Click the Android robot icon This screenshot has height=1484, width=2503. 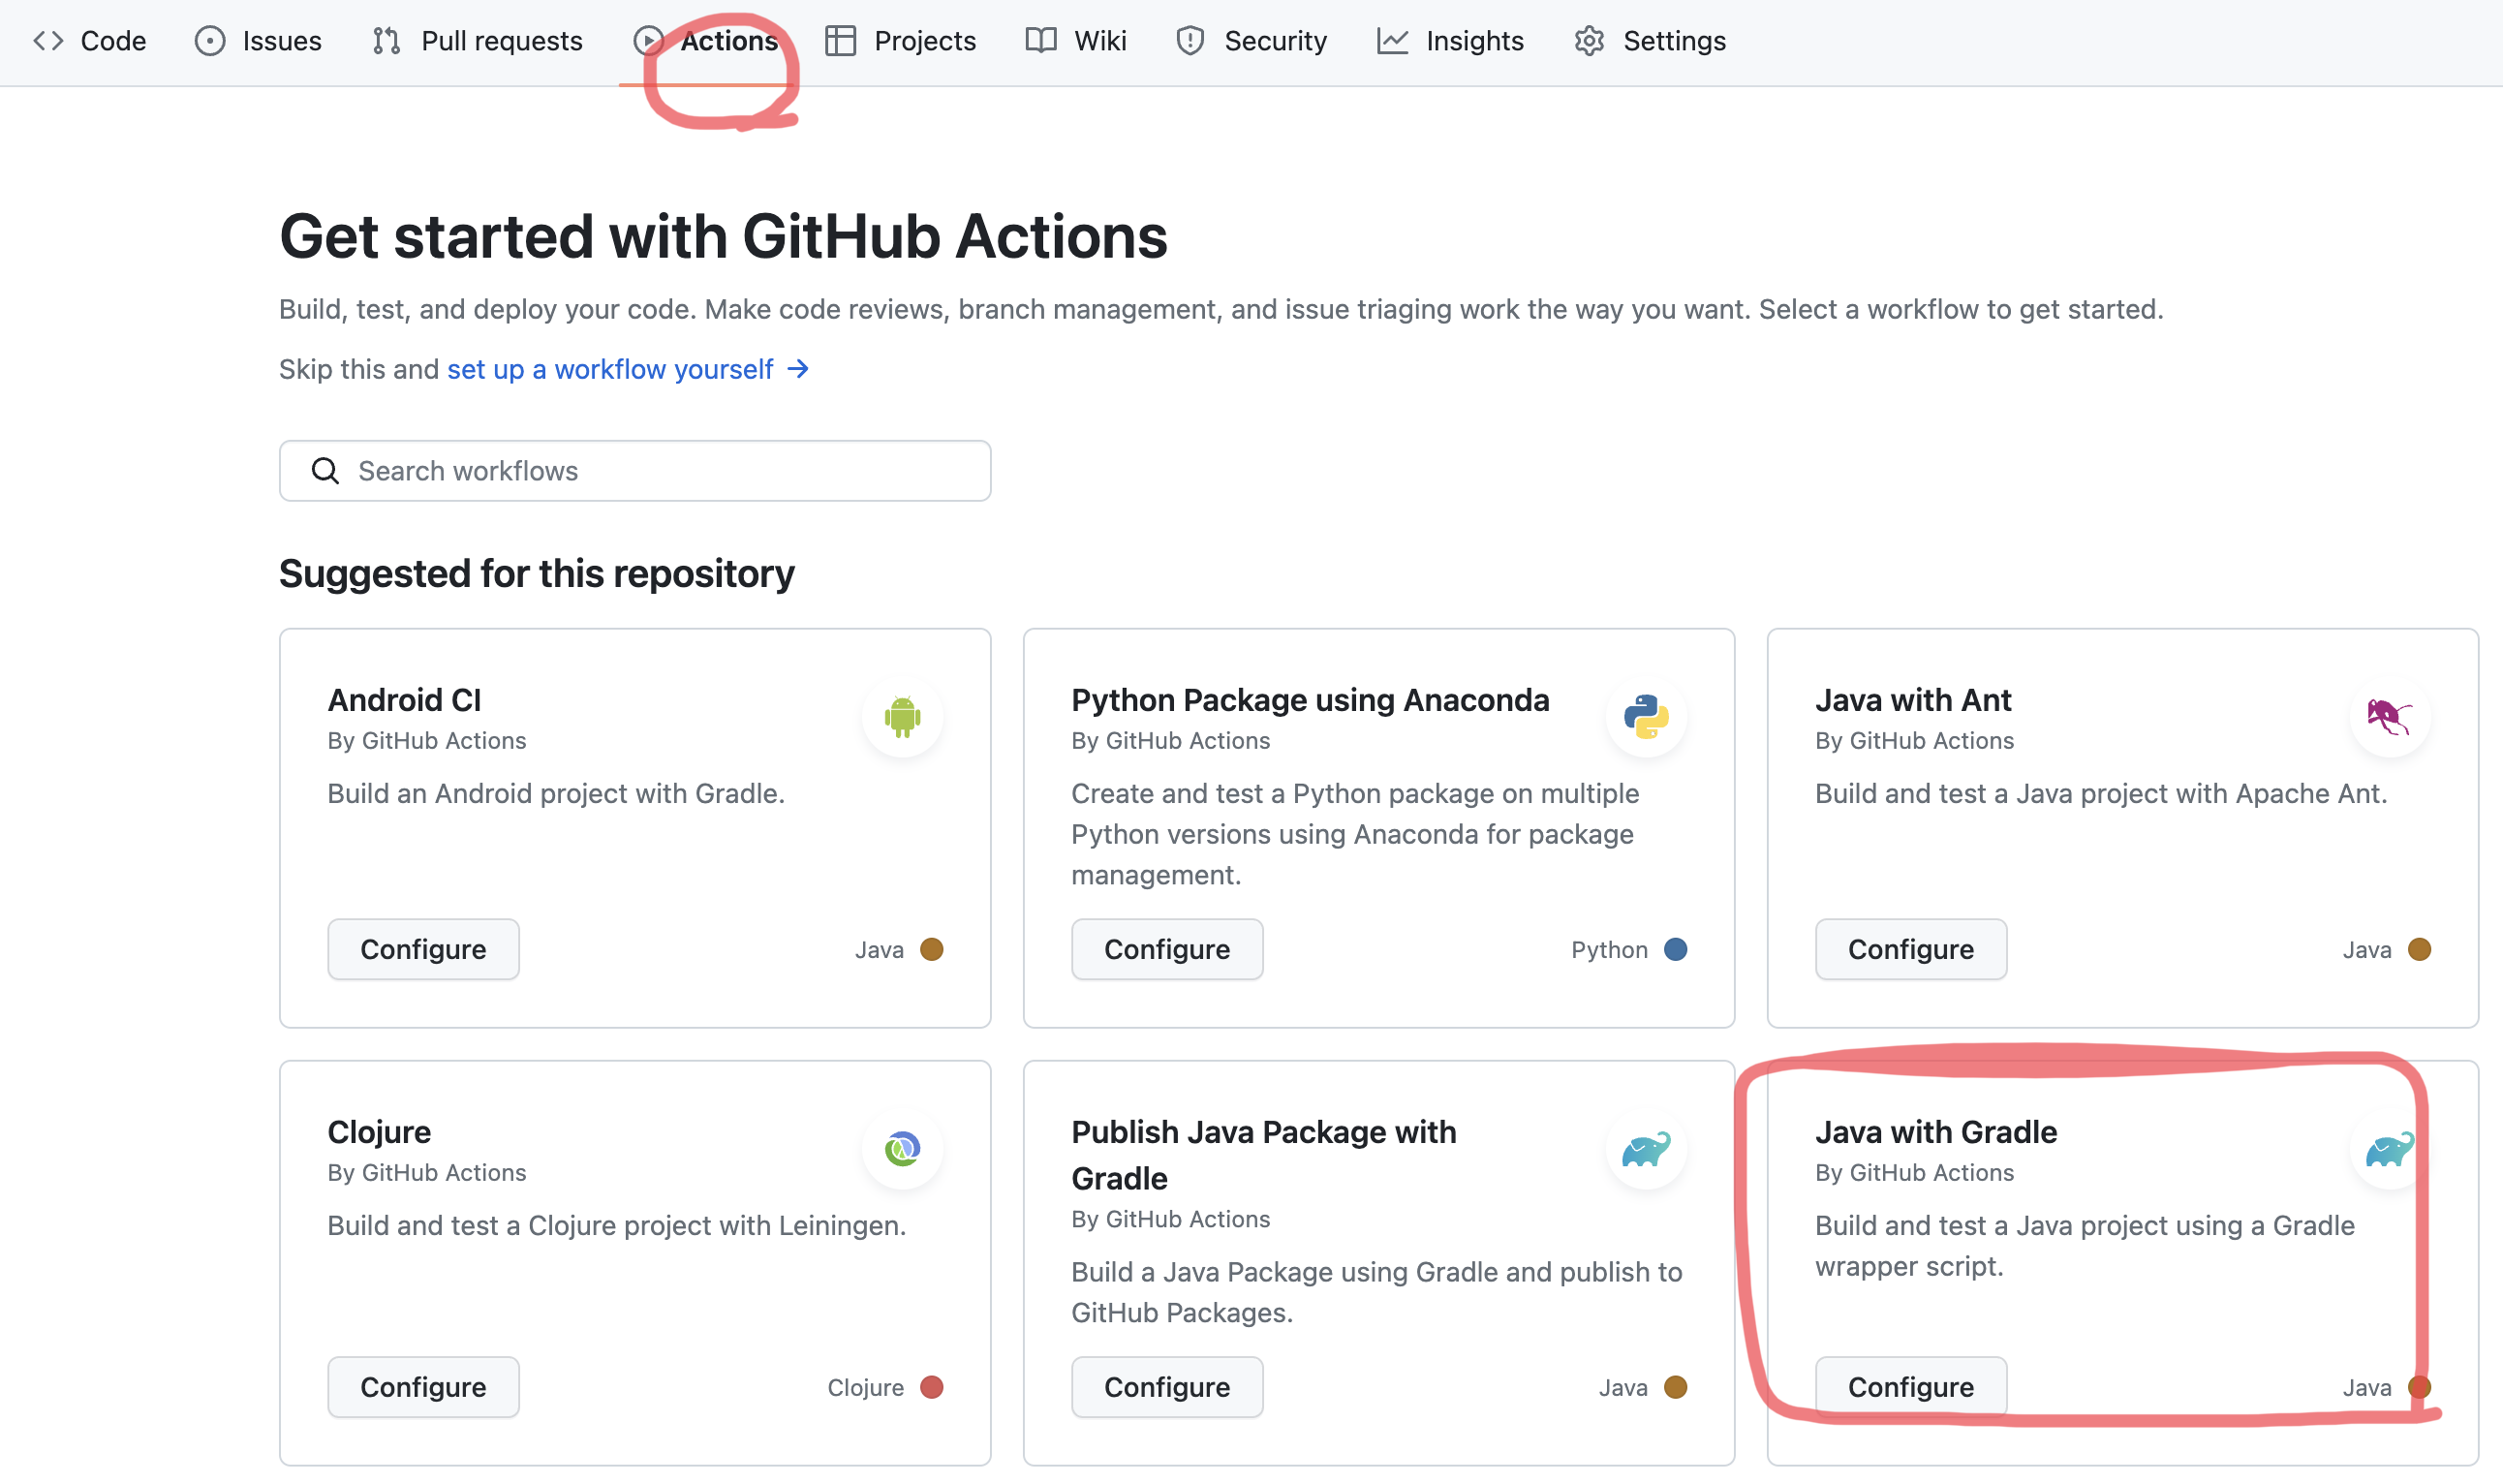902,717
